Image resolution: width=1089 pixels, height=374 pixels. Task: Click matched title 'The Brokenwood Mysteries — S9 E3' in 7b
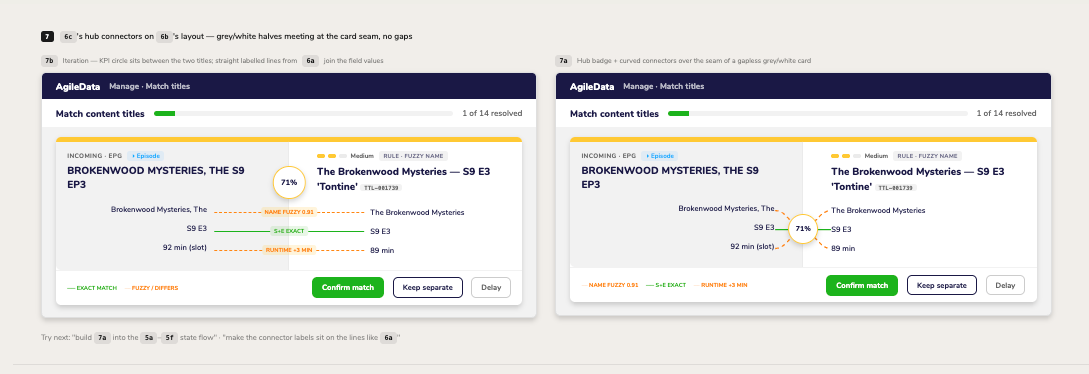(x=403, y=171)
